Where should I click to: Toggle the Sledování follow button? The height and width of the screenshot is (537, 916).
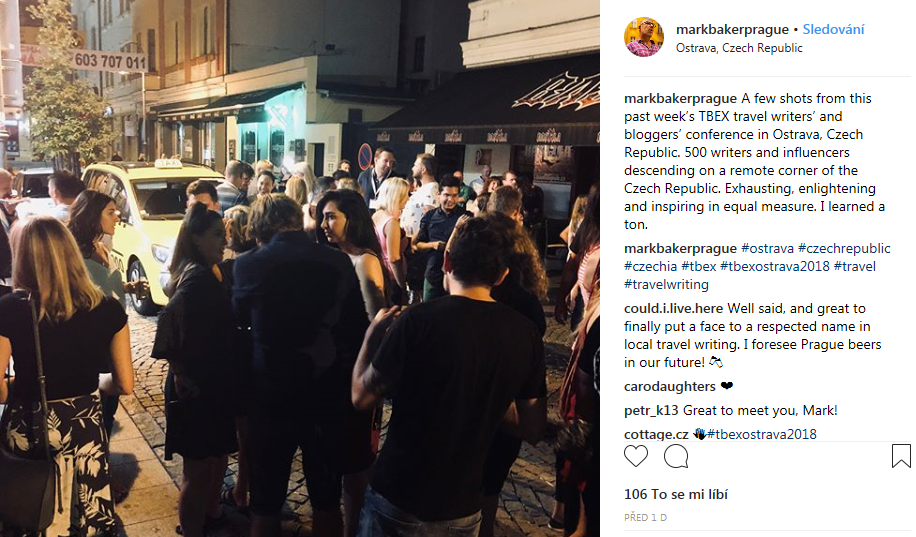[833, 29]
